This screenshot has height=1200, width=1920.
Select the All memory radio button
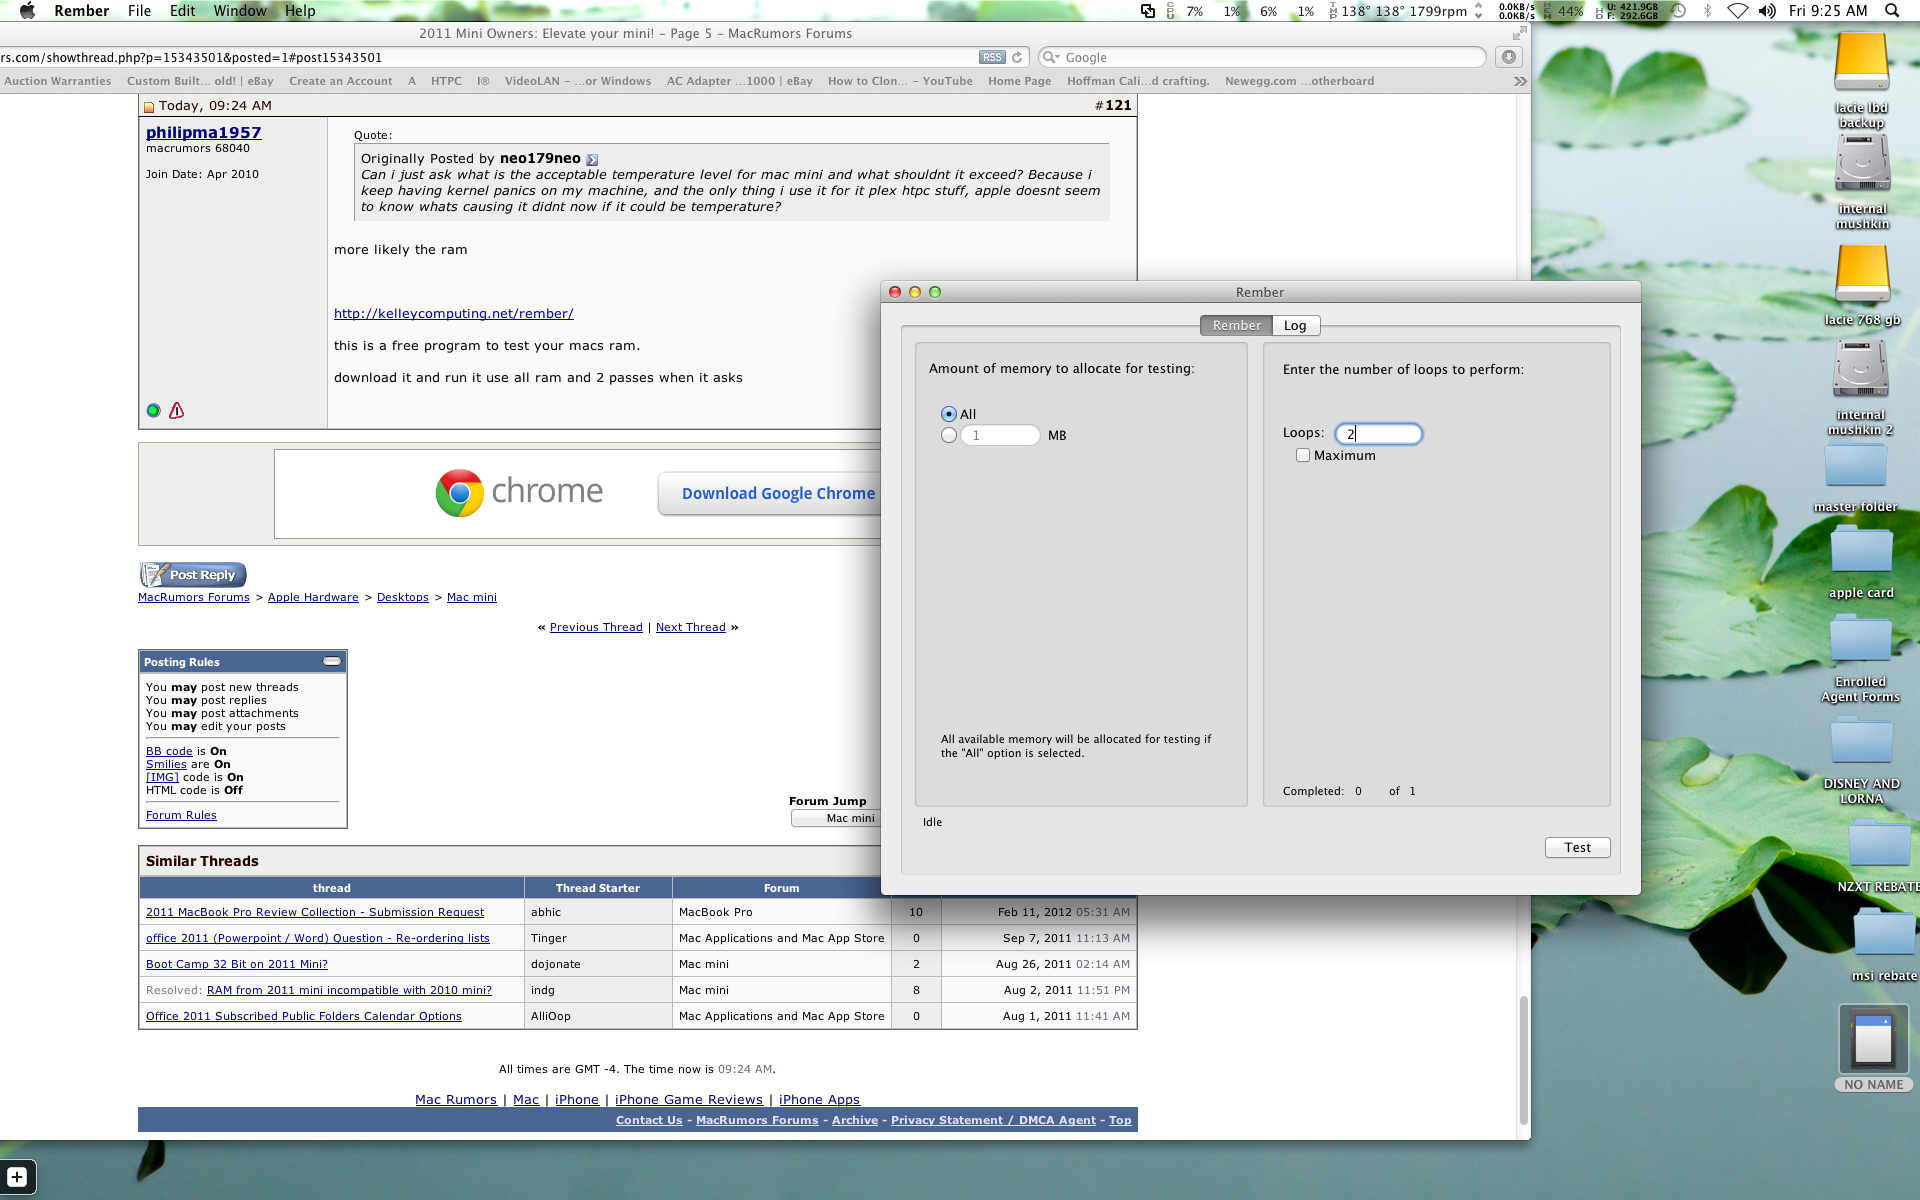pyautogui.click(x=948, y=414)
